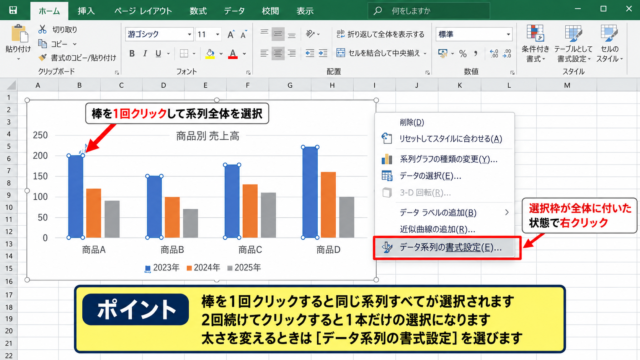Click the Copy (コピー) icon

coord(42,43)
